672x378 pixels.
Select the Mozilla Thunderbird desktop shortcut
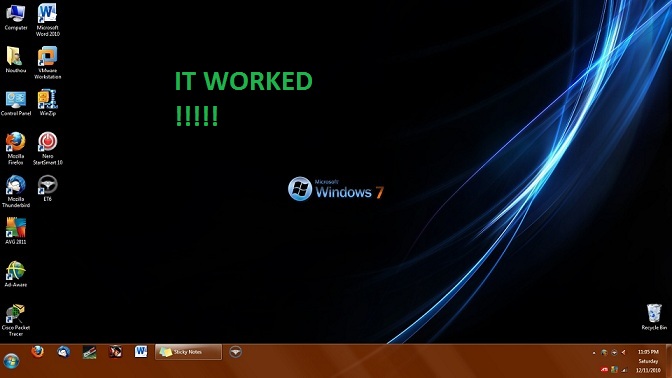pyautogui.click(x=16, y=191)
